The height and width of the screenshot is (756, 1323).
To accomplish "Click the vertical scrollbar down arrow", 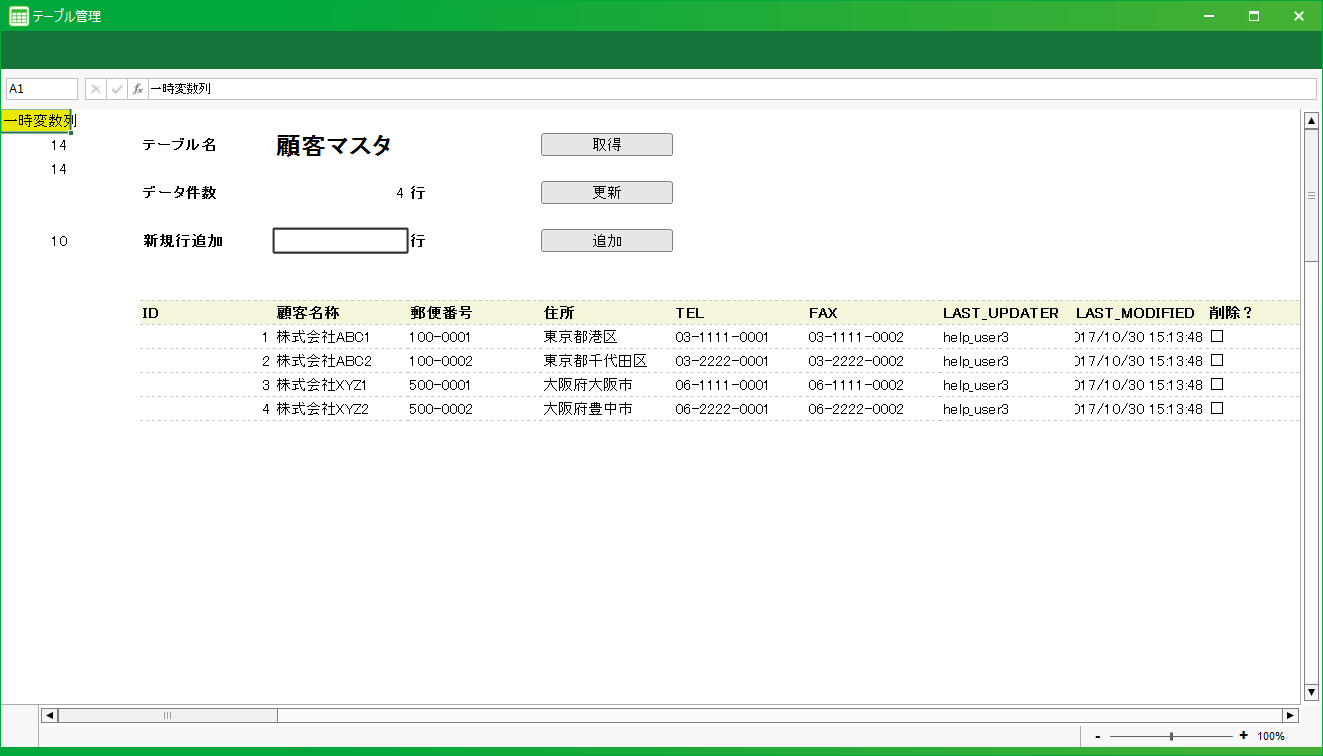I will [x=1311, y=692].
